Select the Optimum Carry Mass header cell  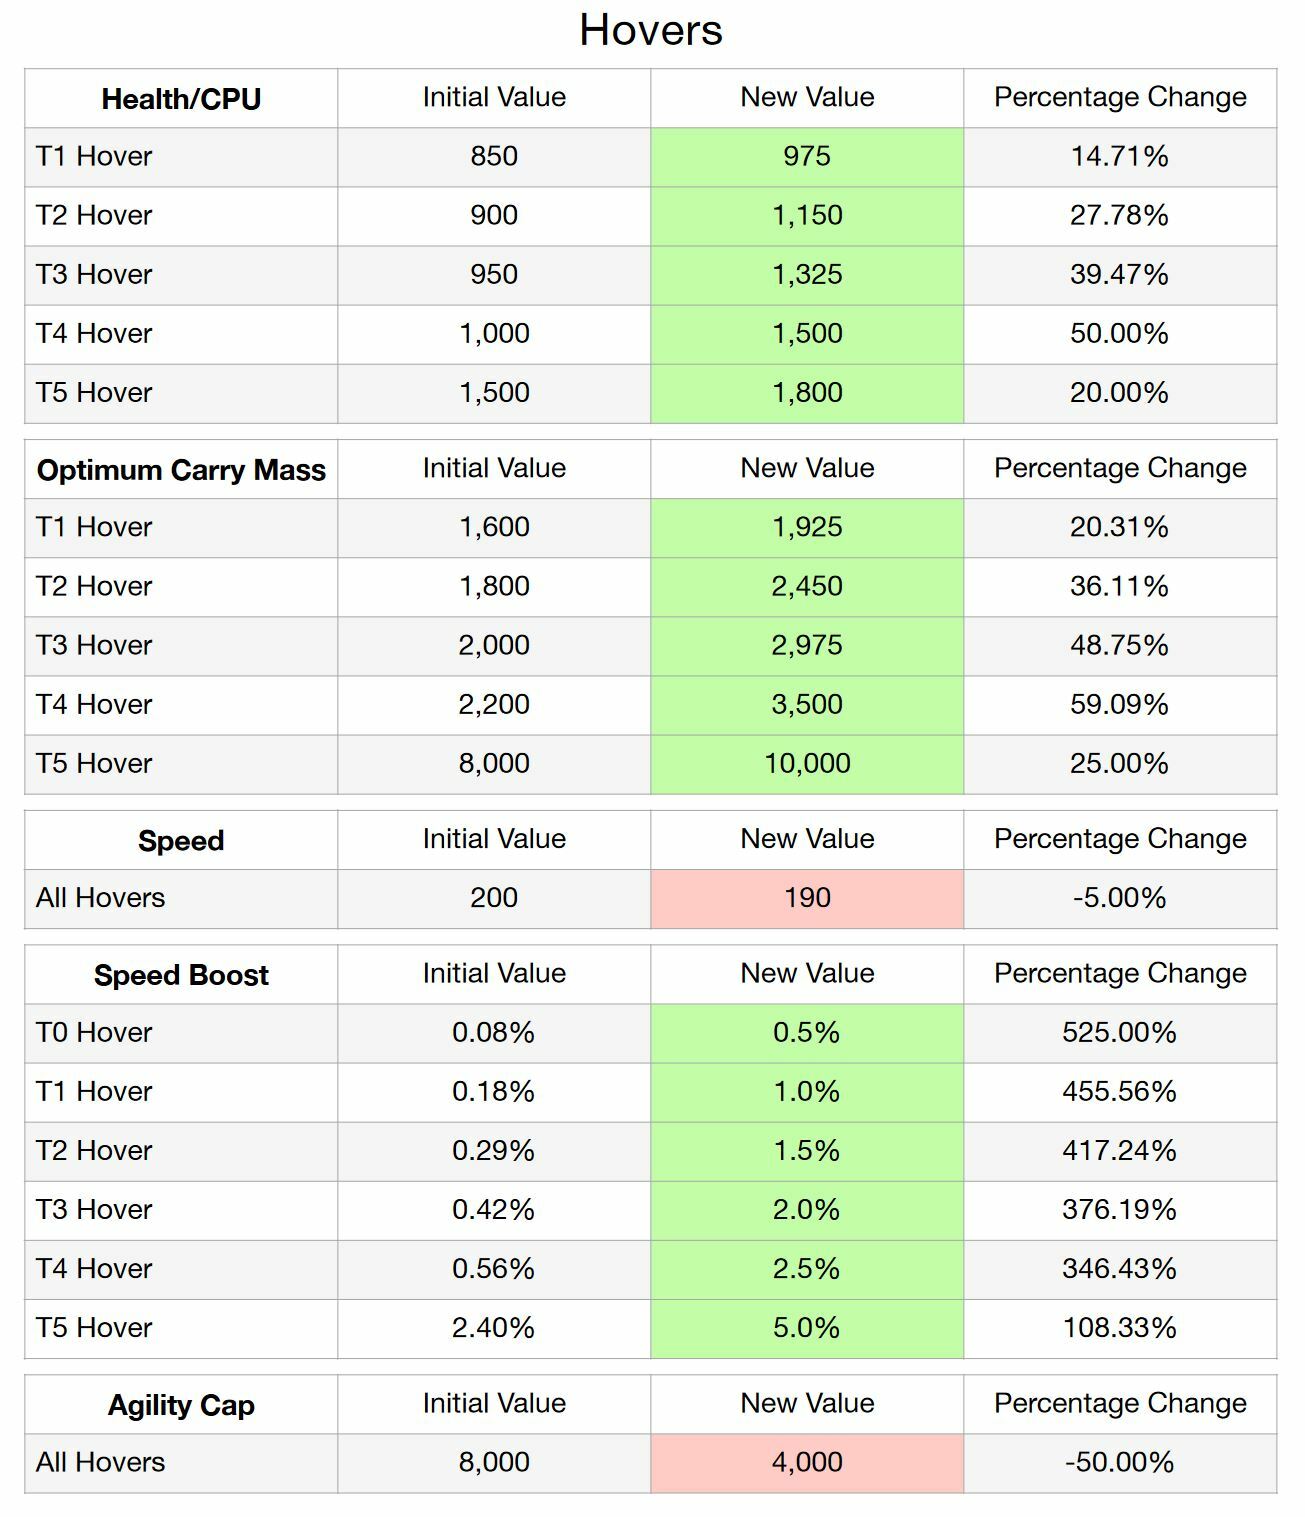click(181, 470)
